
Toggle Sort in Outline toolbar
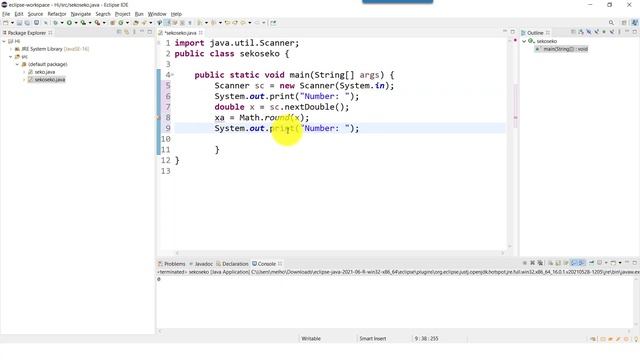[581, 32]
